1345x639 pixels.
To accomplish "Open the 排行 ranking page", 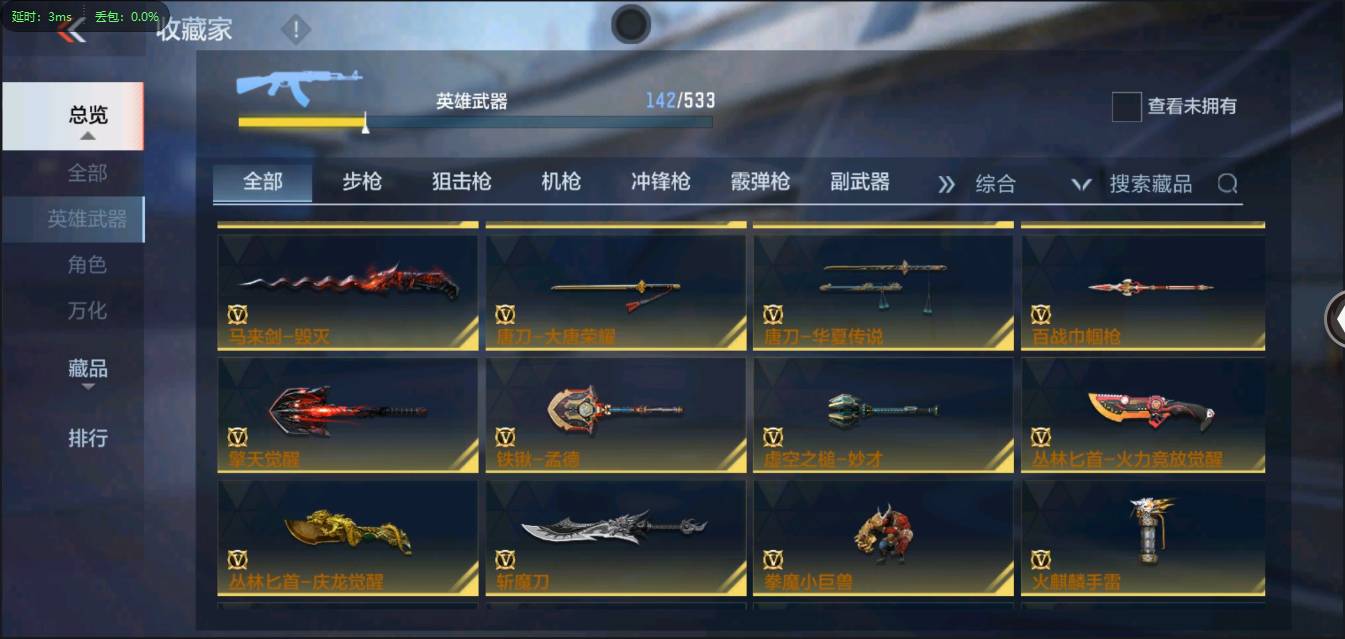I will coord(87,438).
